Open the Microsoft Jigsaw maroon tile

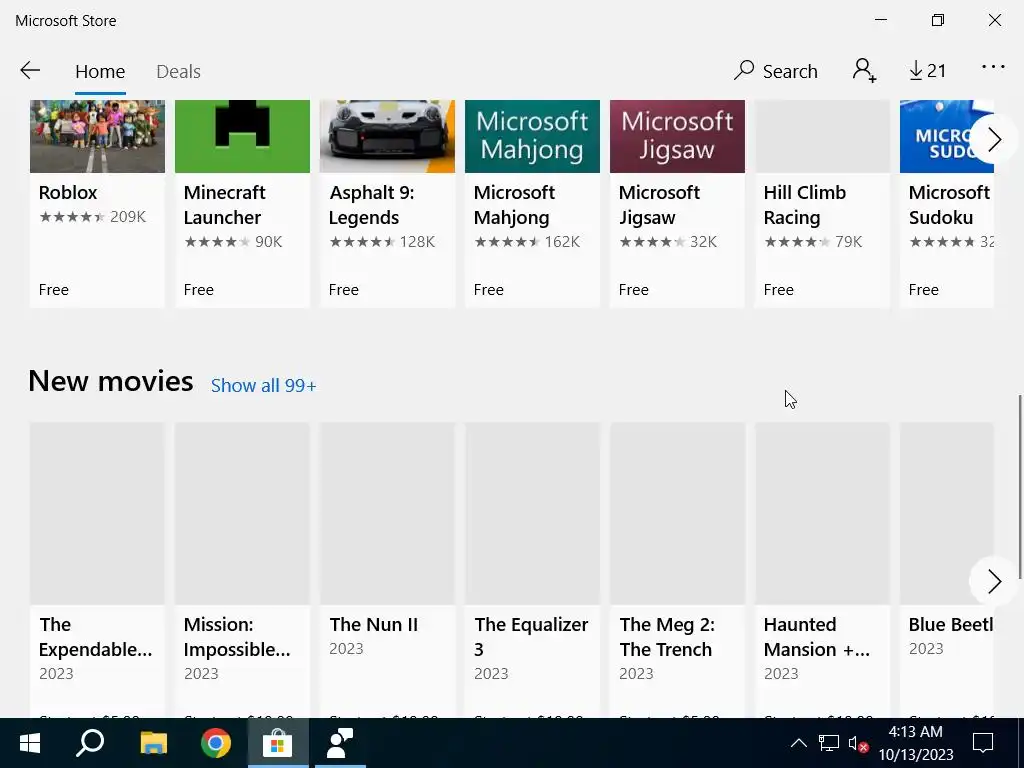[677, 136]
